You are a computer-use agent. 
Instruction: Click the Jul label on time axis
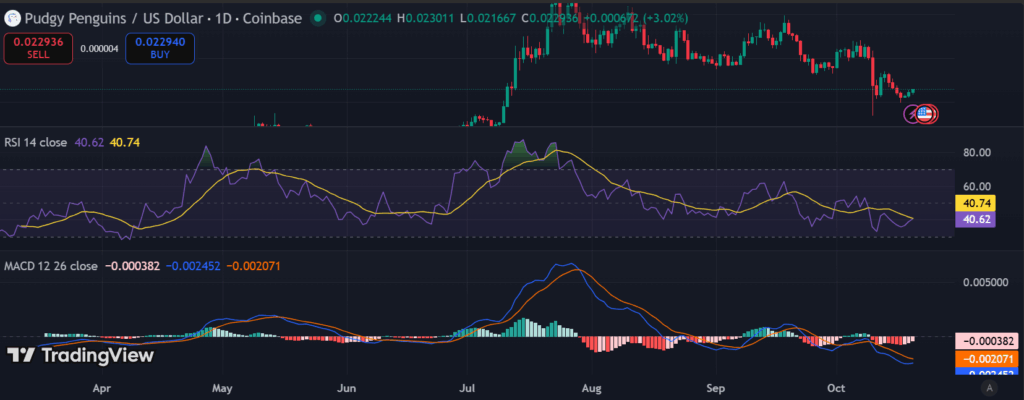pos(469,386)
